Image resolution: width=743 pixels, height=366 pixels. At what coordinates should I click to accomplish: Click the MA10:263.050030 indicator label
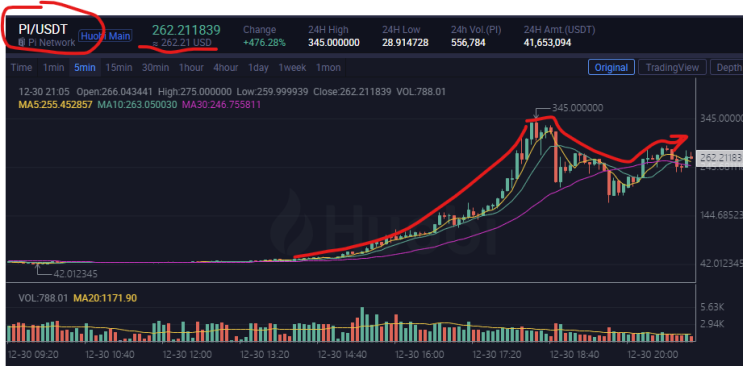[137, 104]
